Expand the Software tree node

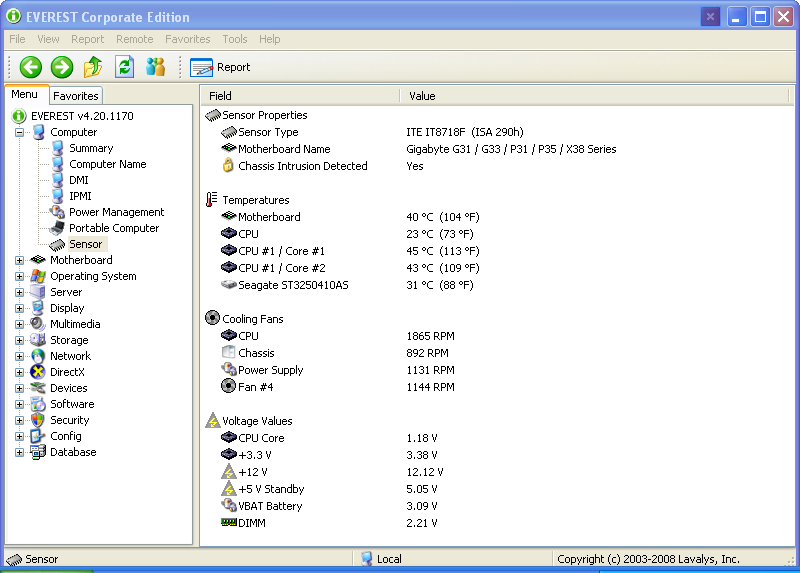pos(19,405)
